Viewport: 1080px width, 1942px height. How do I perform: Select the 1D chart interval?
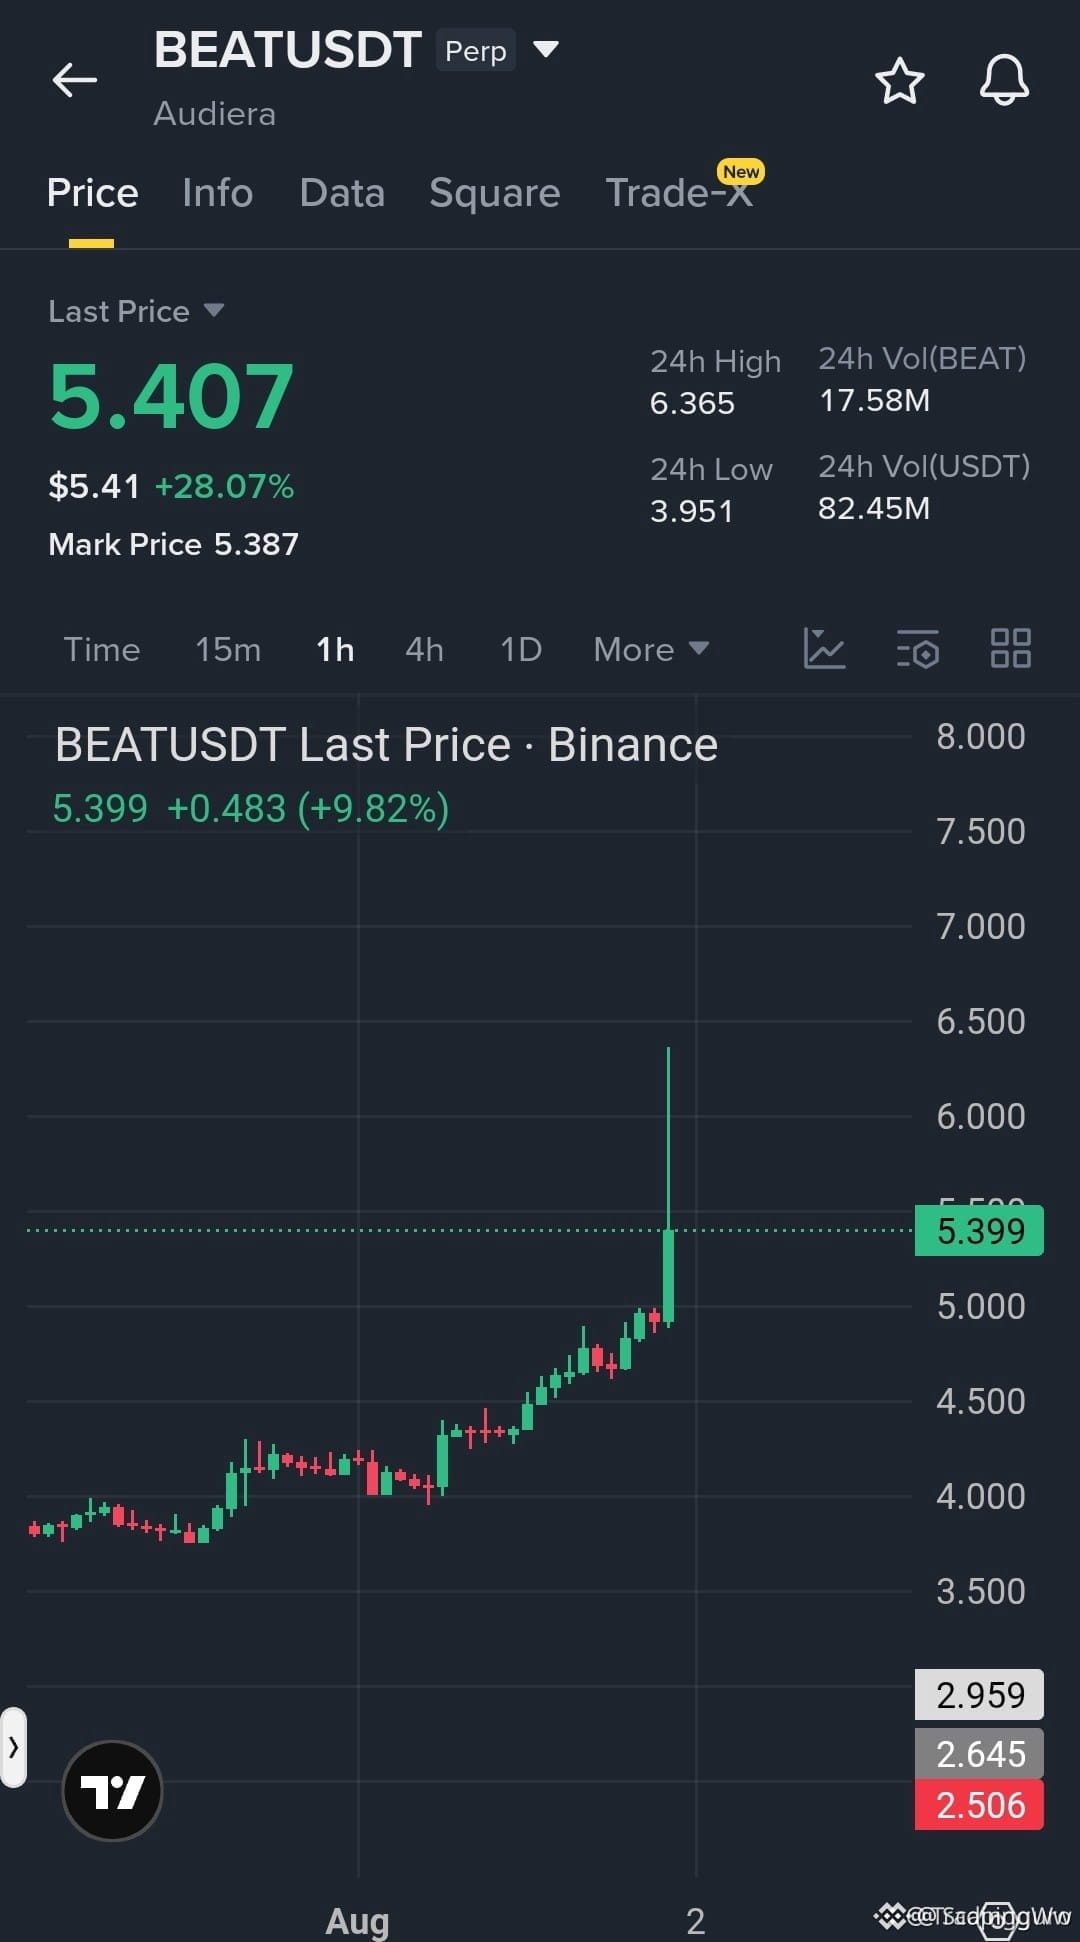click(x=521, y=649)
